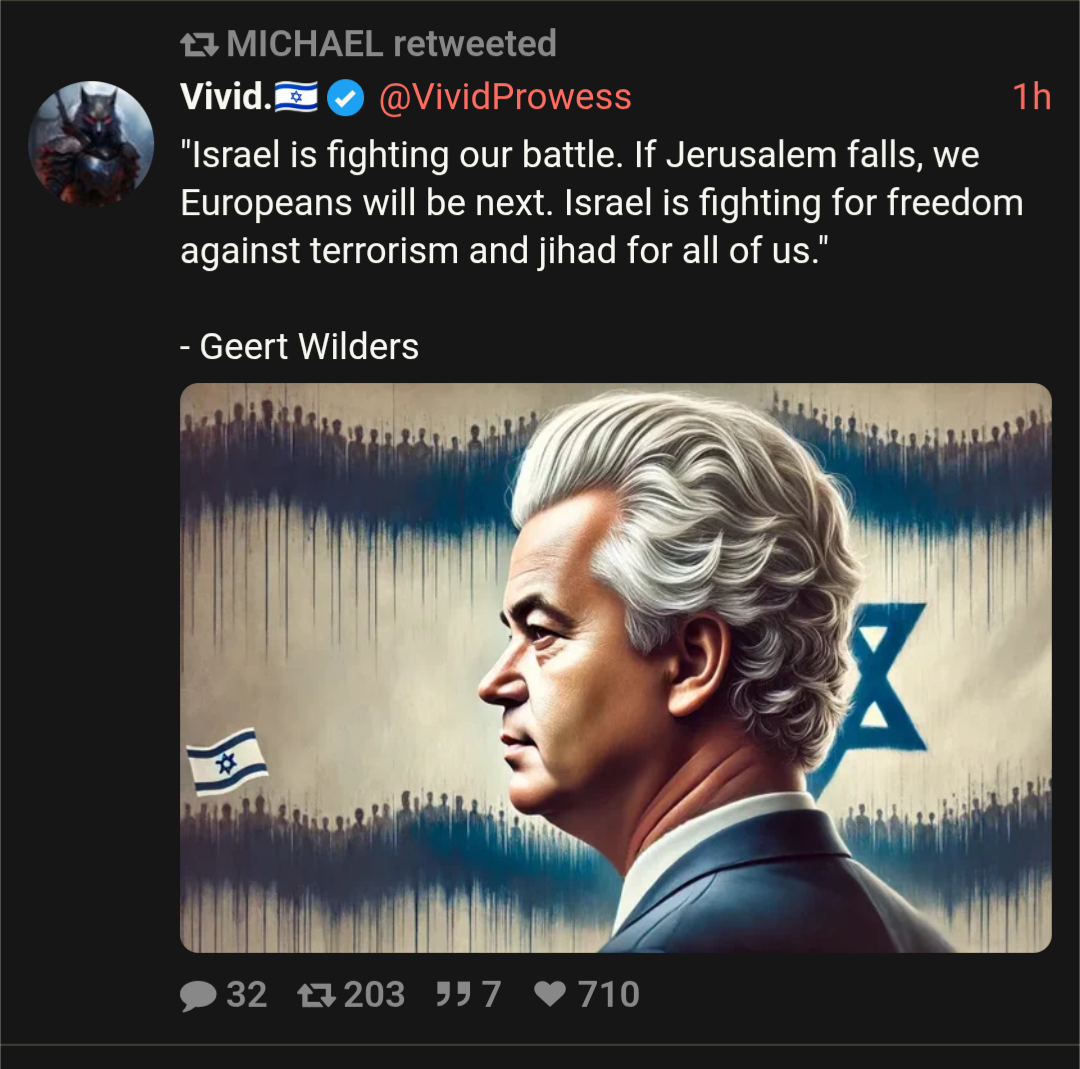Click the tweet quote text body
The height and width of the screenshot is (1069, 1080).
coord(602,203)
